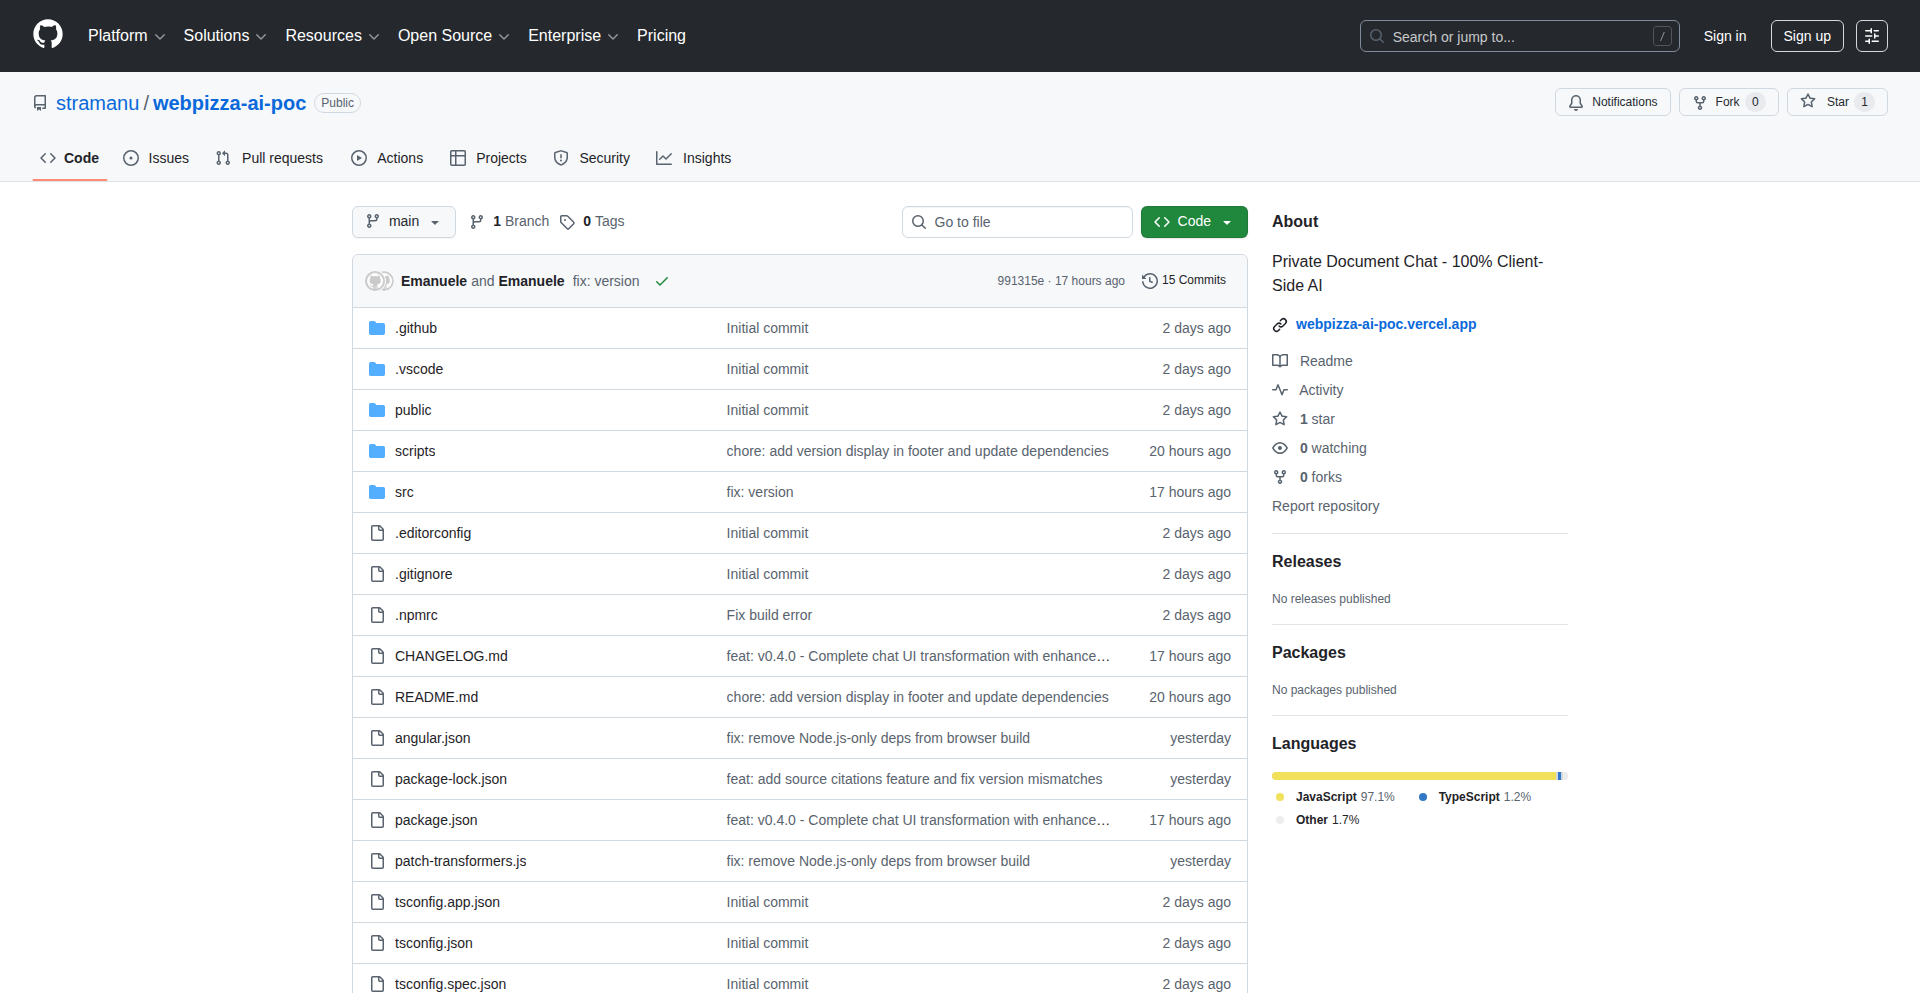Click the commit history clock icon
1920x993 pixels.
coord(1148,281)
